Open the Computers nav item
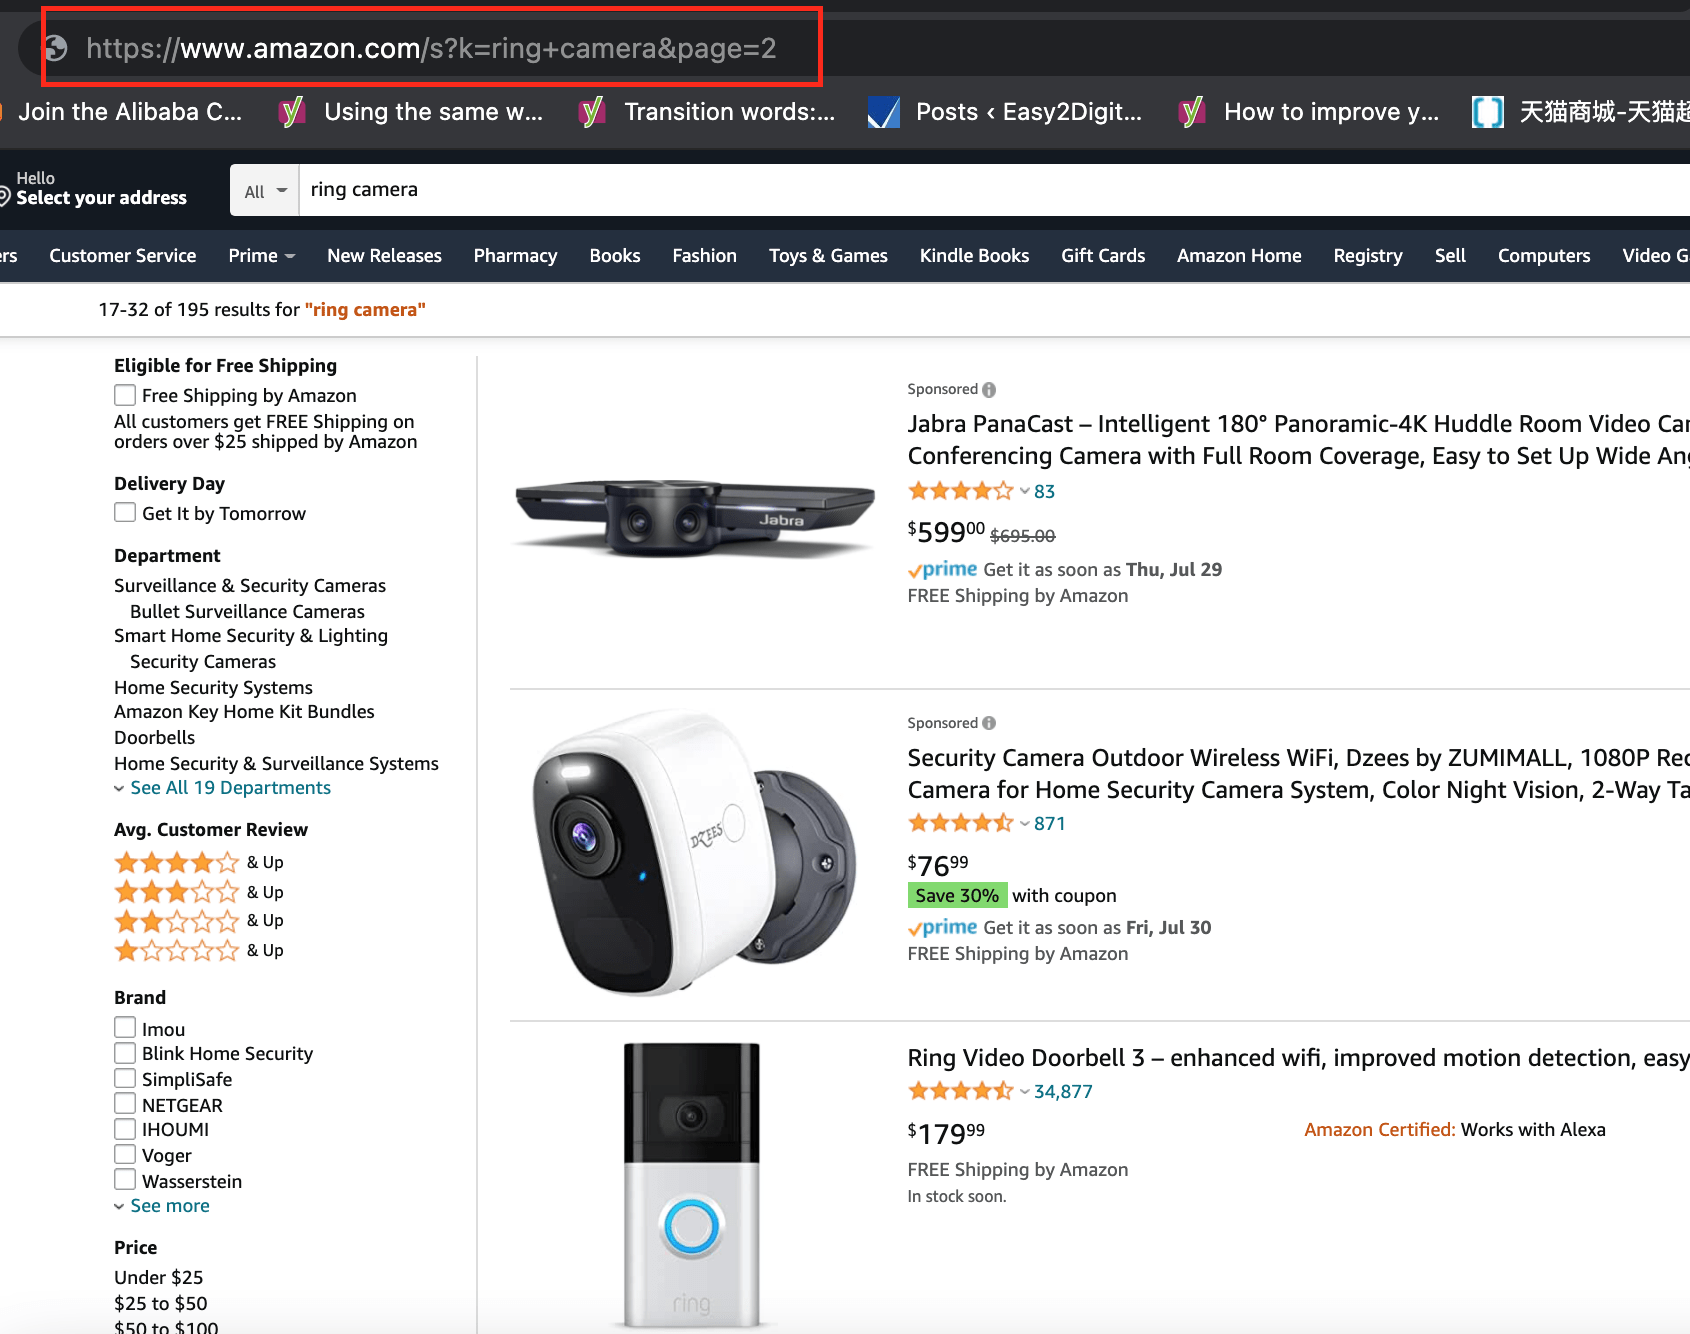 coord(1544,256)
